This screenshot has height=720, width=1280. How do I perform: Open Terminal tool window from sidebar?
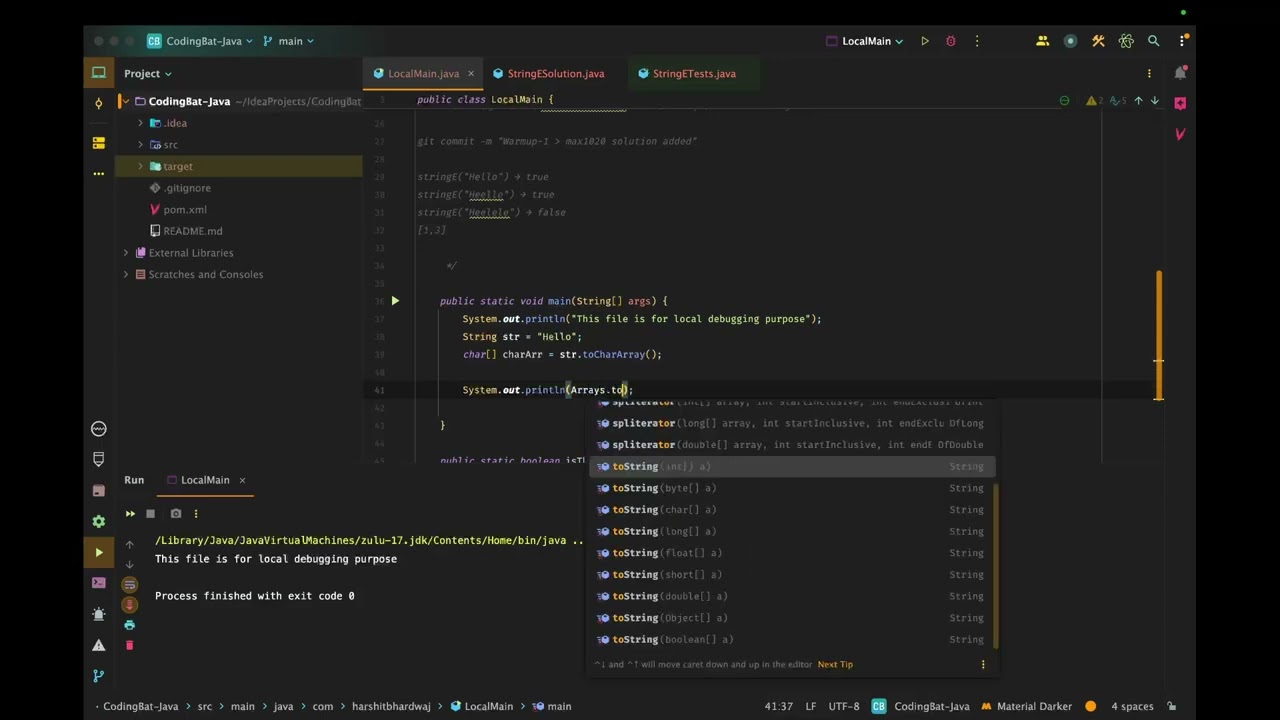pyautogui.click(x=98, y=582)
